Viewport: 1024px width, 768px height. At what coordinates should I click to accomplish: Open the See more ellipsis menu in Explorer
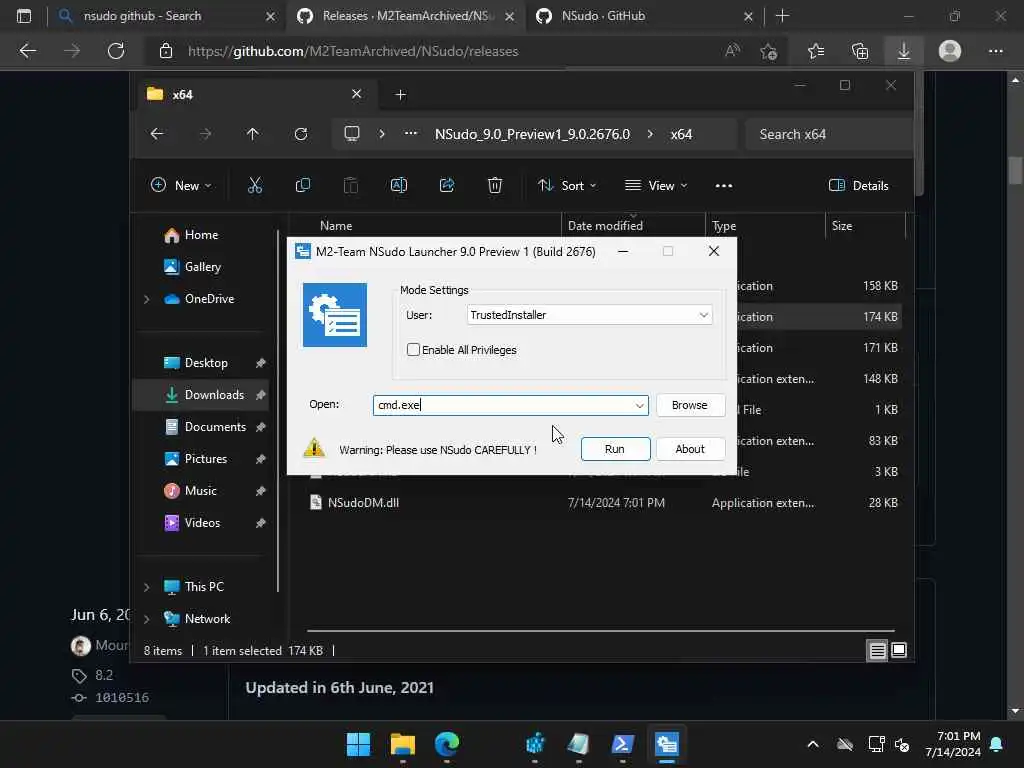coord(724,185)
